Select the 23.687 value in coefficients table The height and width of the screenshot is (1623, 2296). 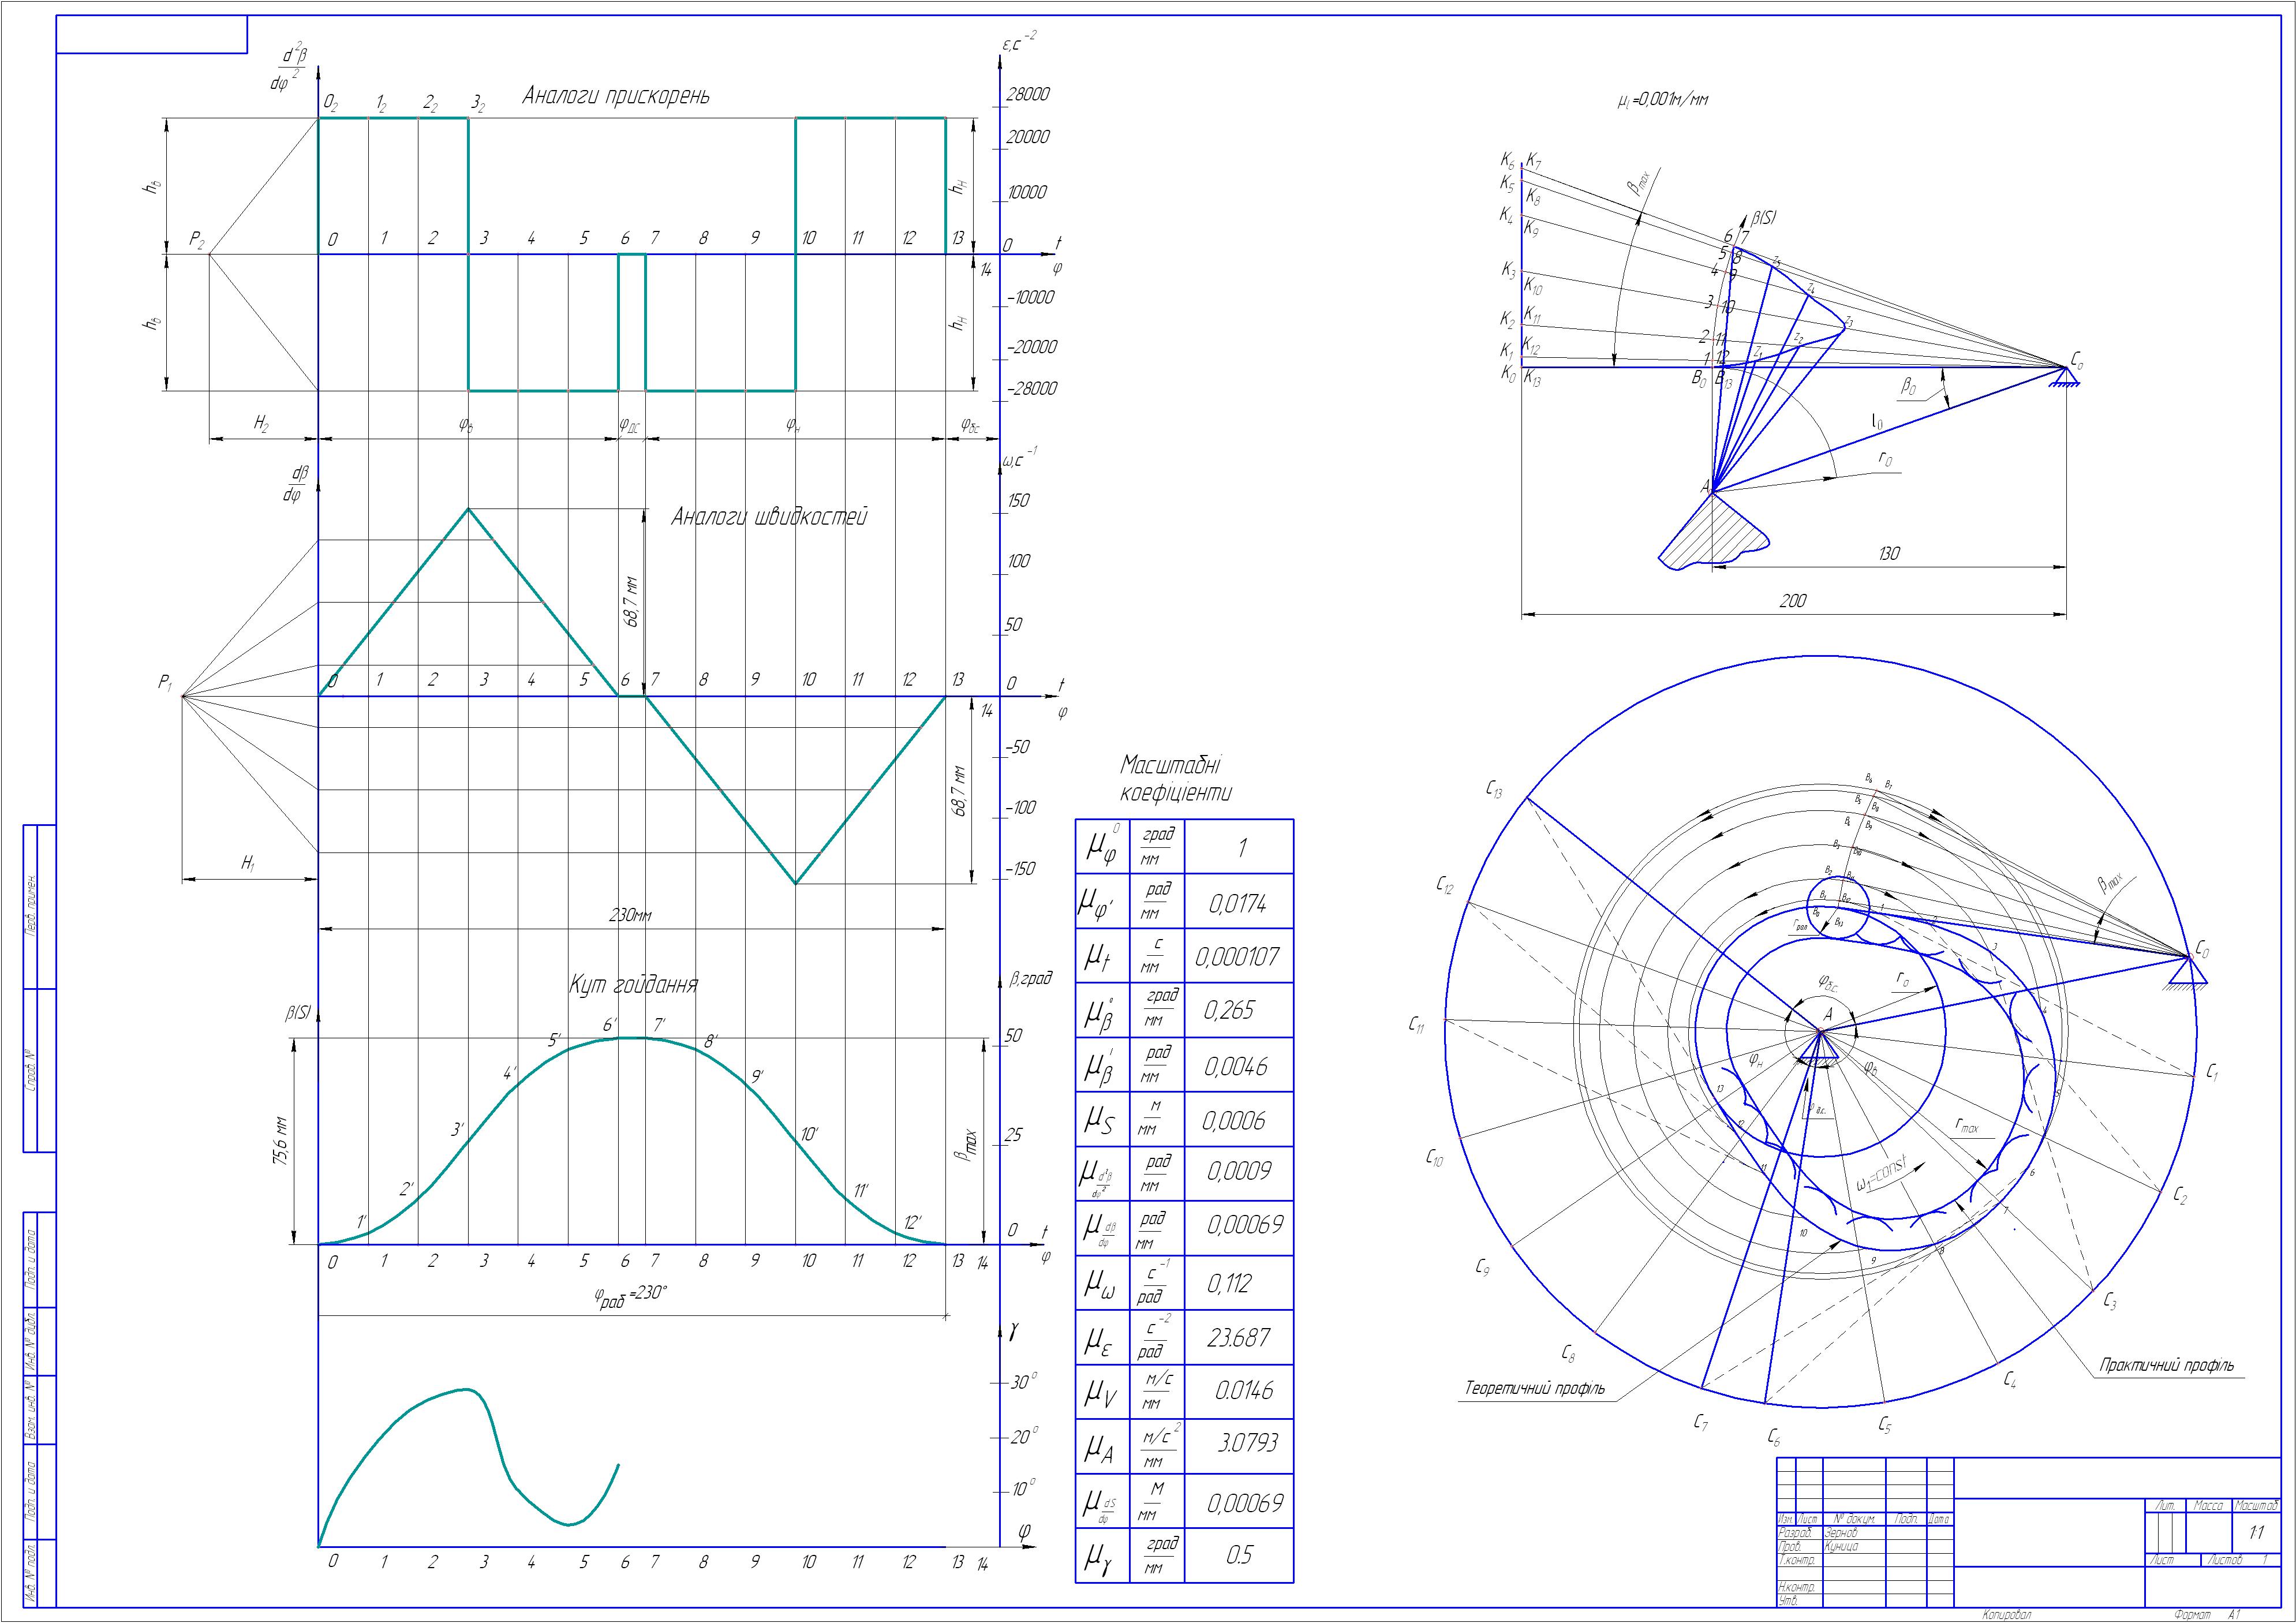pos(1238,1338)
